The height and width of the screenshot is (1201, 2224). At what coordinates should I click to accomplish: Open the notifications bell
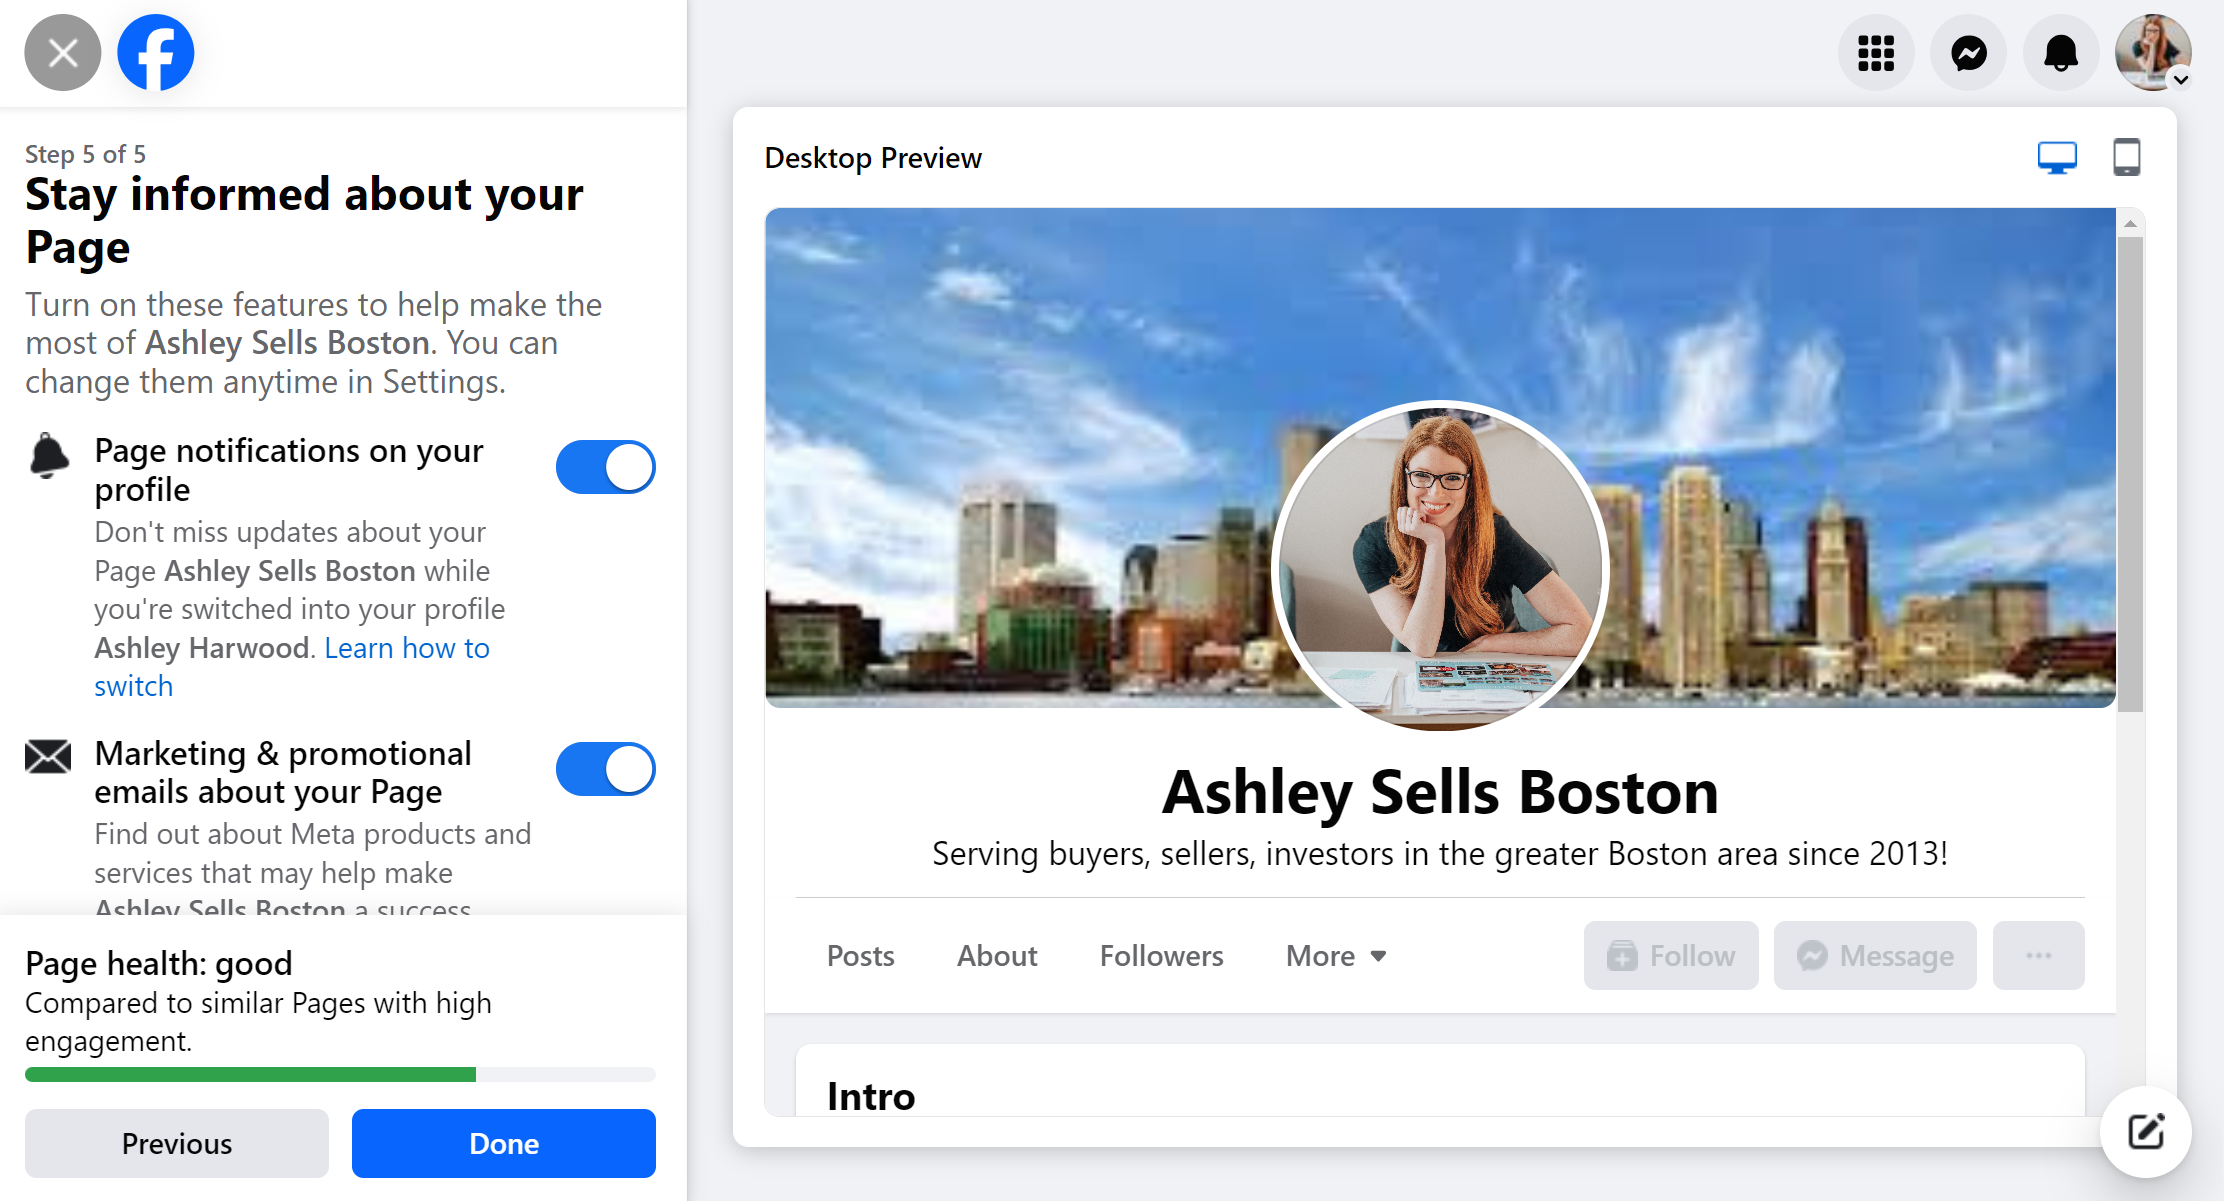pos(2060,53)
